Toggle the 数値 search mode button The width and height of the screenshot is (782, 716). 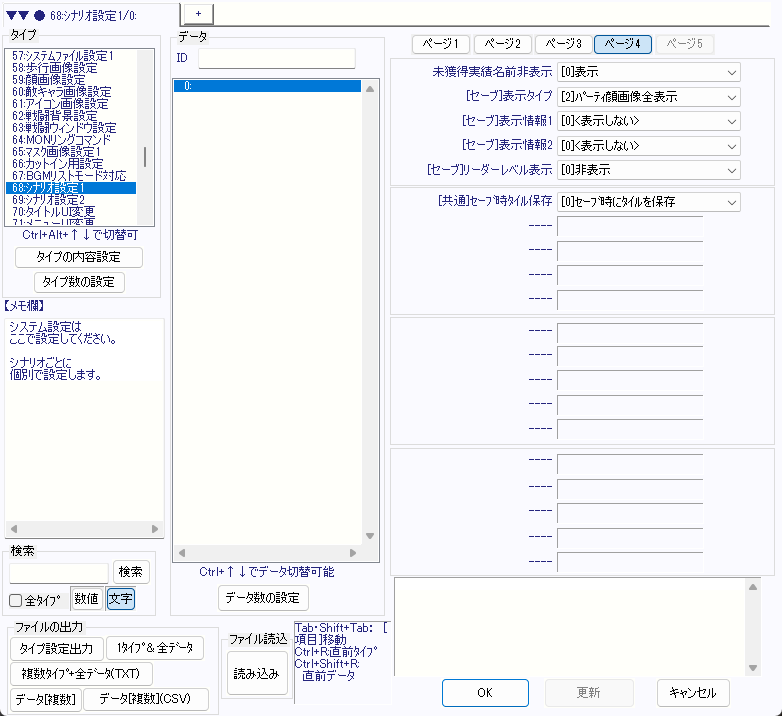pyautogui.click(x=86, y=599)
